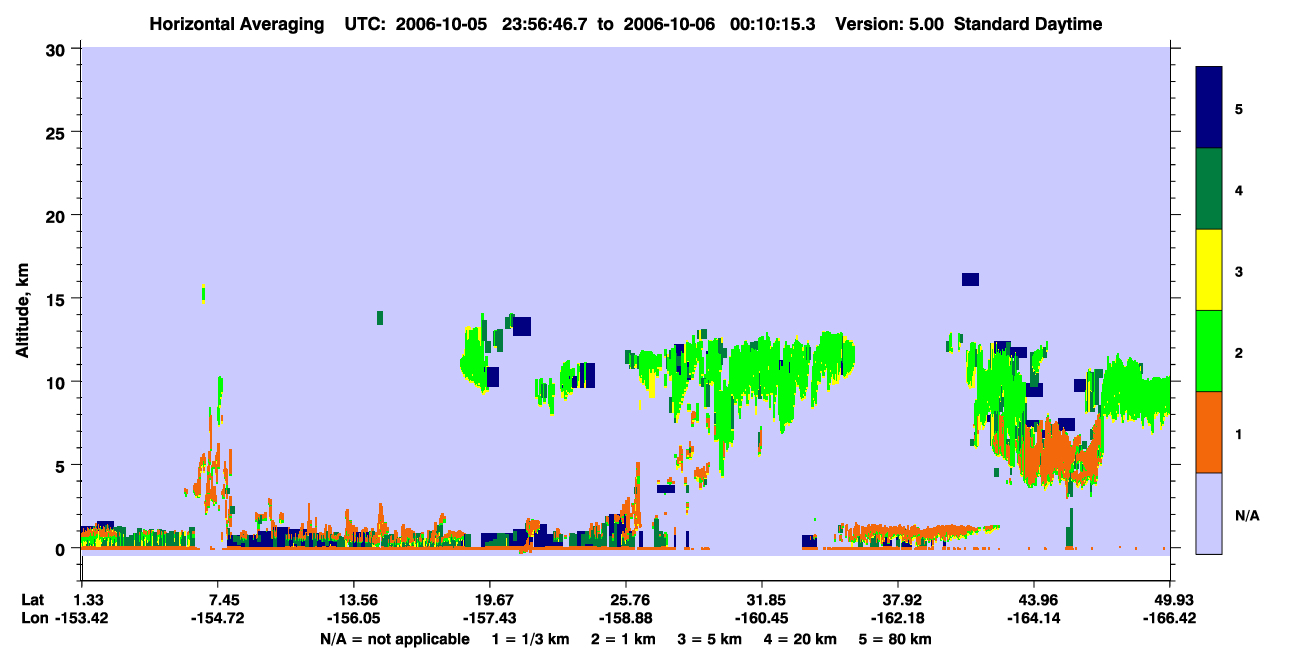1300x667 pixels.
Task: Click the '1 = 1/3 km' legend text
Action: point(531,639)
